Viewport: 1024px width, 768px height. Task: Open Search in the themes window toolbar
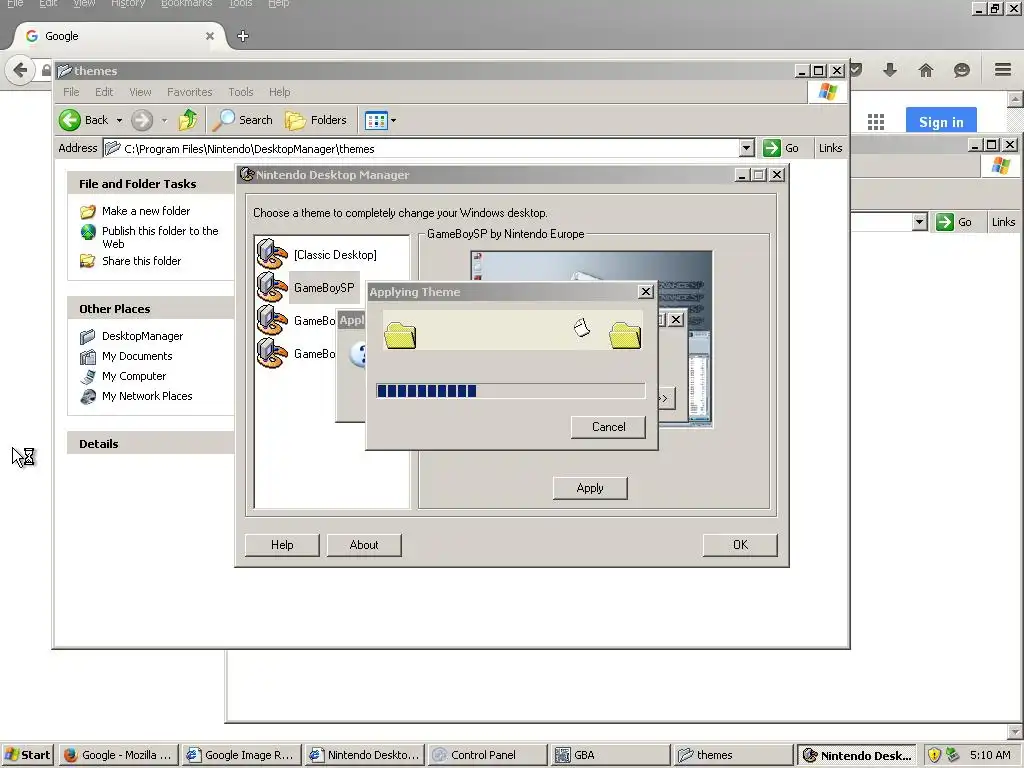pos(245,120)
